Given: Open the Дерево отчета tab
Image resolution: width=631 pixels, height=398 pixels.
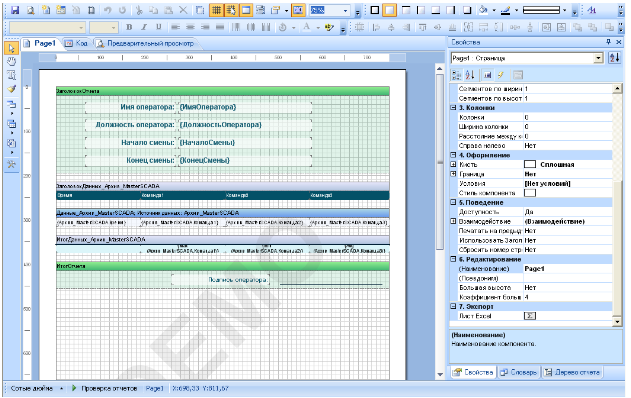Looking at the screenshot, I should pos(572,373).
